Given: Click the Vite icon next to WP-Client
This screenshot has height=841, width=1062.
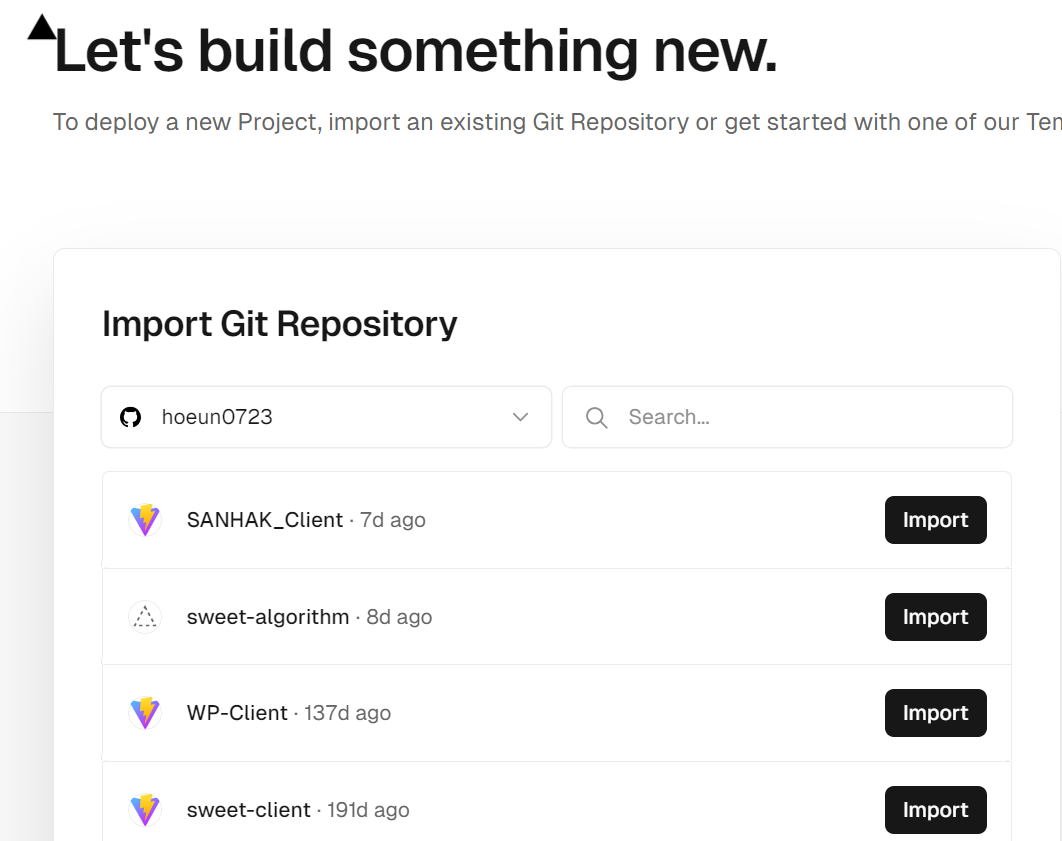Looking at the screenshot, I should 146,713.
